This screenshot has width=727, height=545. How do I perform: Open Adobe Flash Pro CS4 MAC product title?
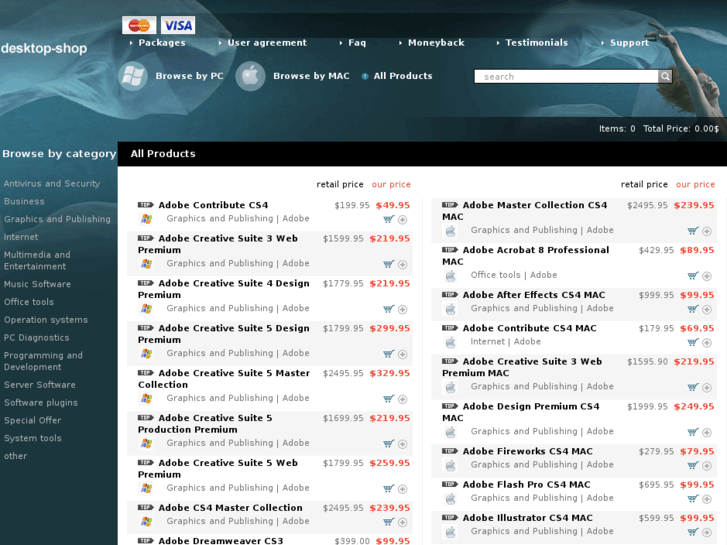pyautogui.click(x=526, y=485)
